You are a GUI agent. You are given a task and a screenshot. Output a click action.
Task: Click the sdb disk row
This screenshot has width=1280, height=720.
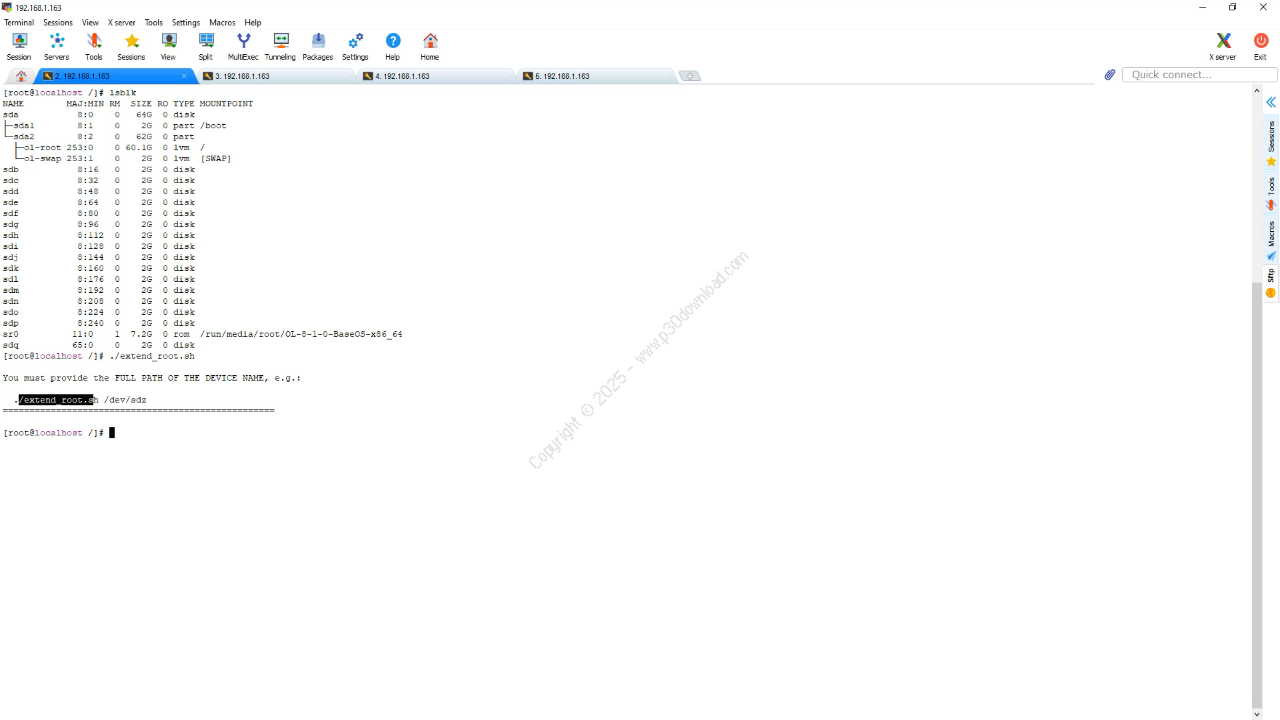pos(99,170)
